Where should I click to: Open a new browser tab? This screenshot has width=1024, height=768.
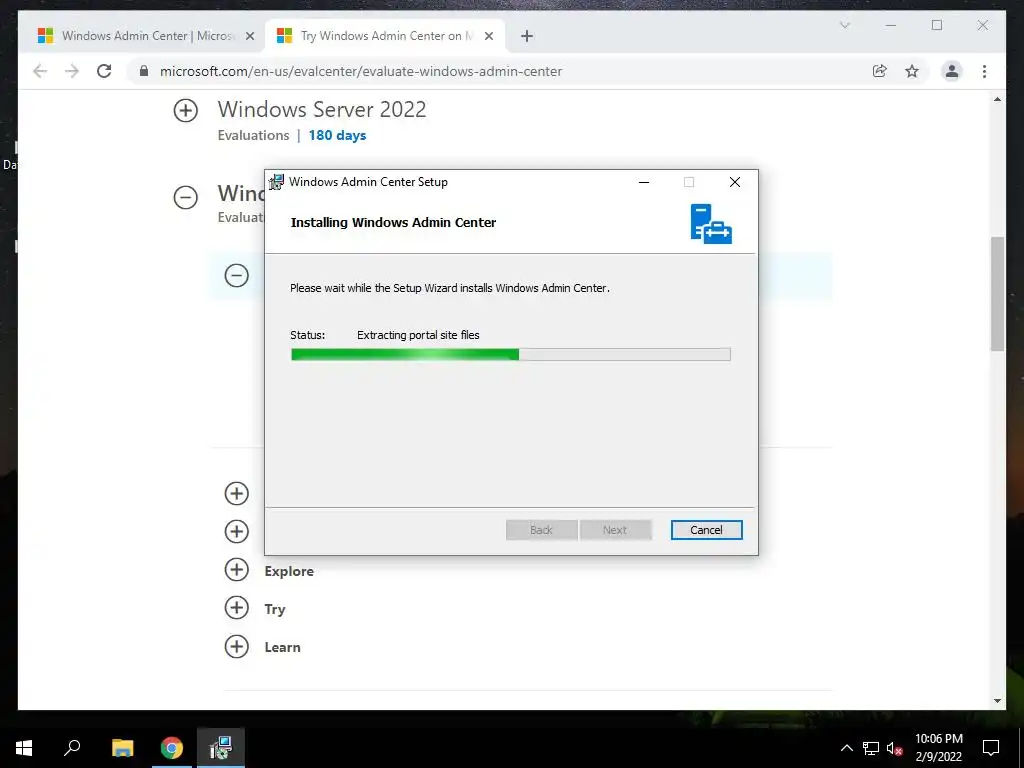(527, 36)
